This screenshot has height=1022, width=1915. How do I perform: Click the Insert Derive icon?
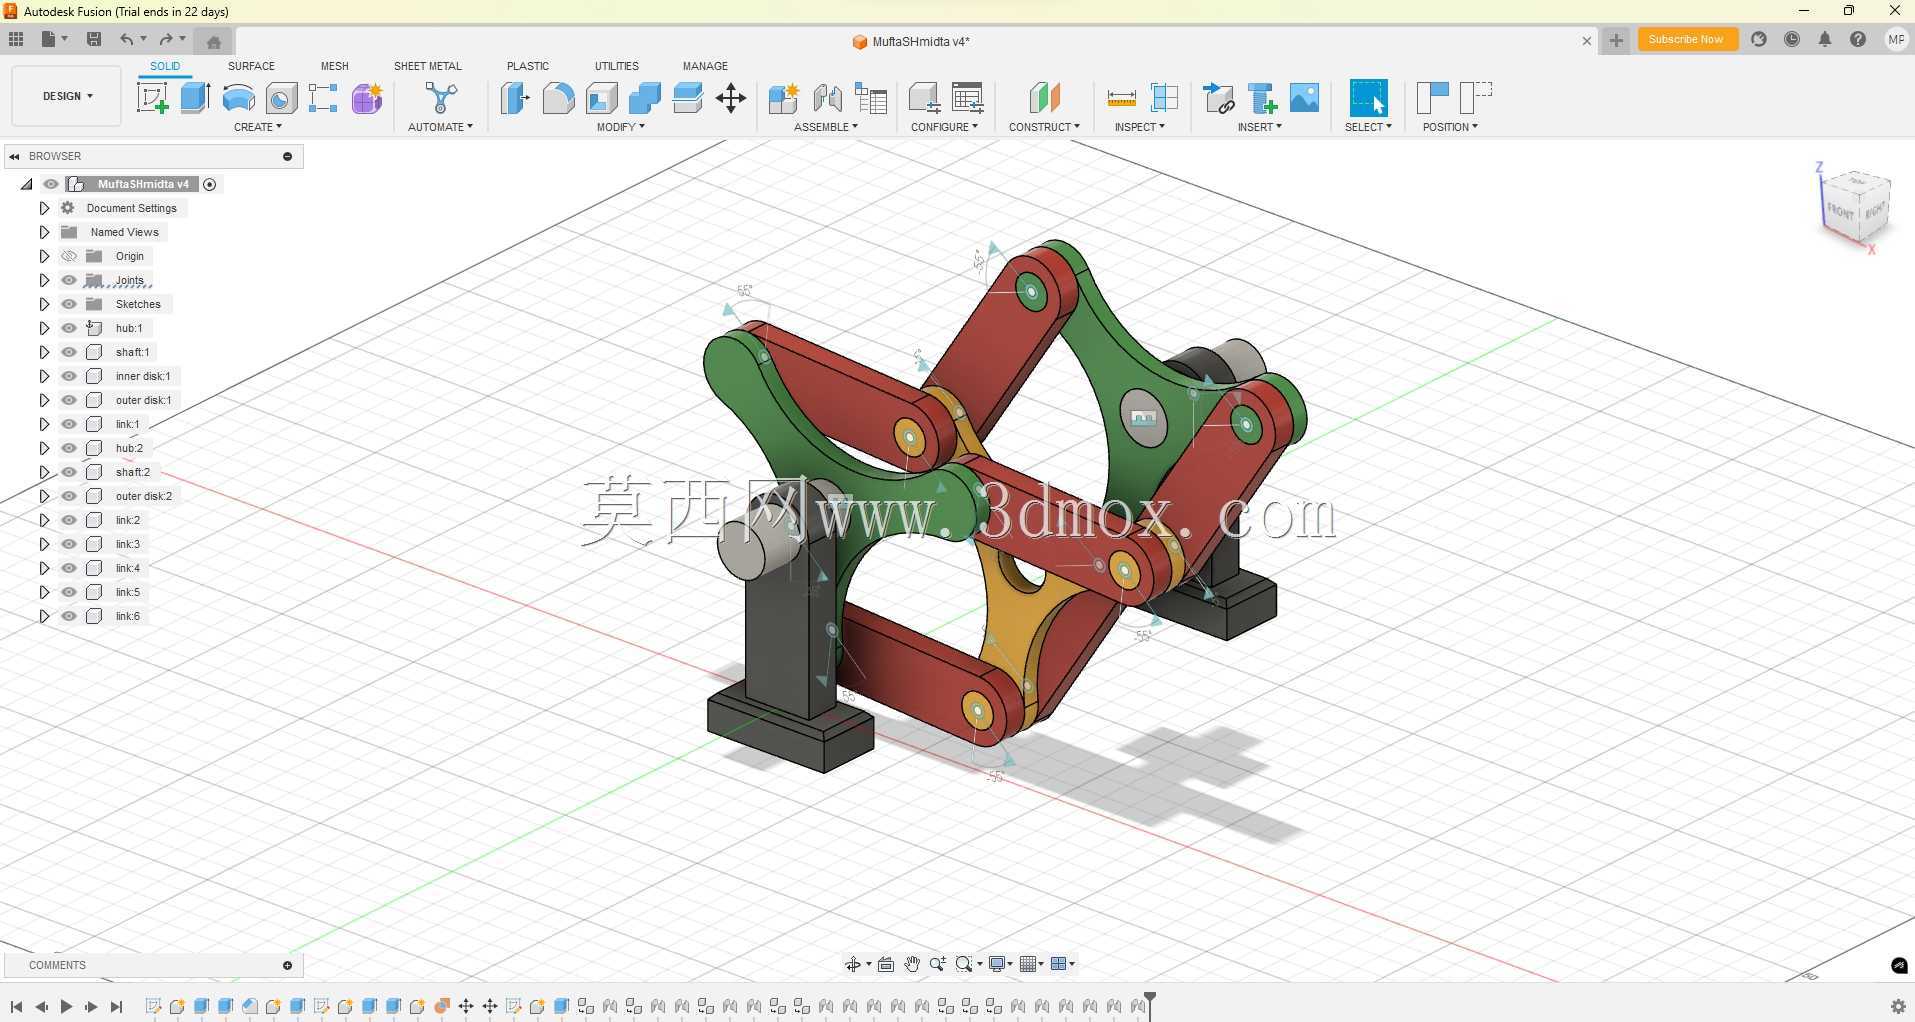pos(1218,98)
